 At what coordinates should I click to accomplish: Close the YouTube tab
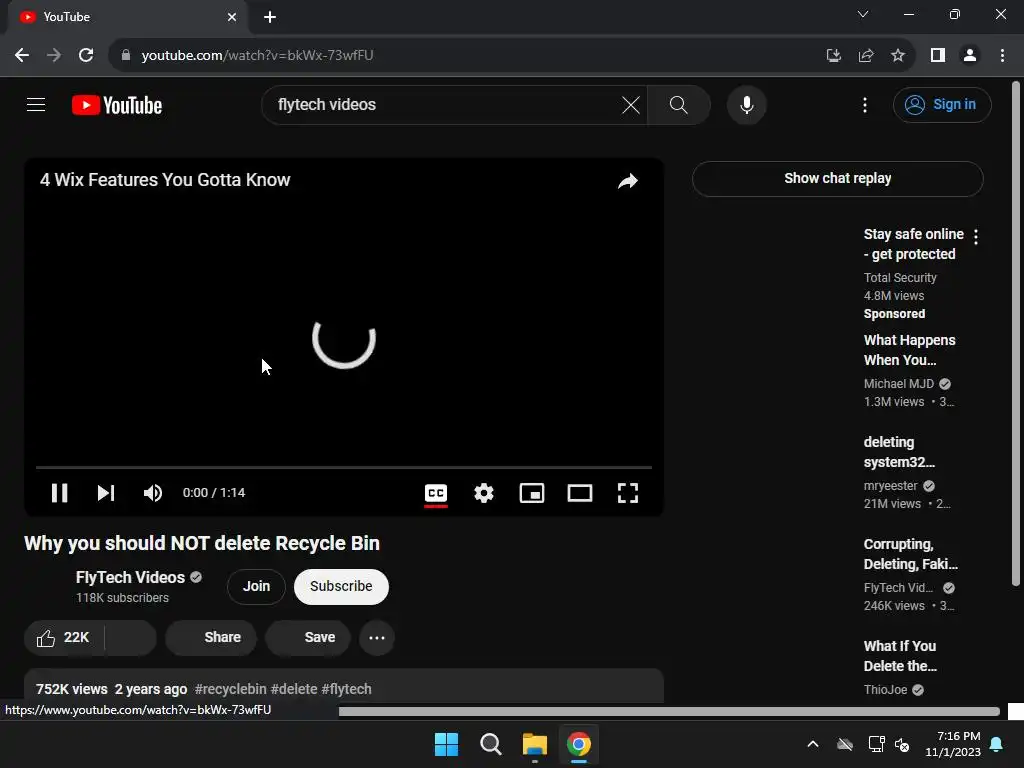(232, 17)
